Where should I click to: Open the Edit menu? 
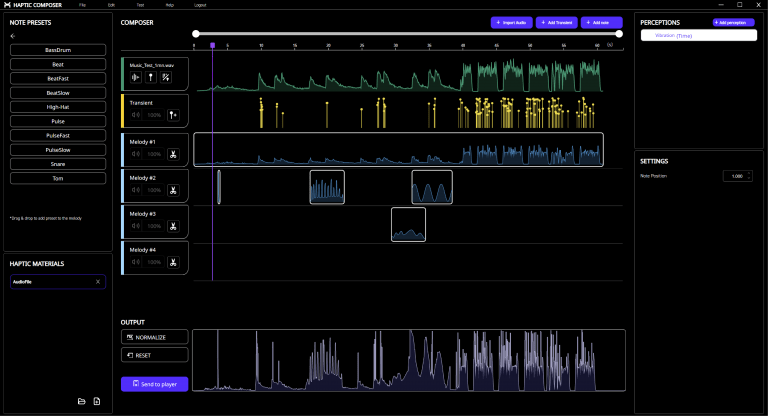click(x=111, y=5)
